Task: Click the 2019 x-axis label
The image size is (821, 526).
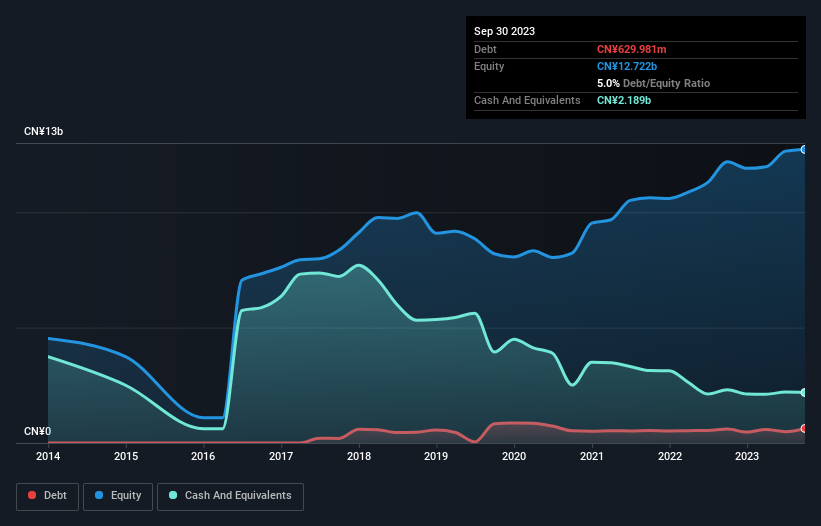Action: click(x=436, y=456)
